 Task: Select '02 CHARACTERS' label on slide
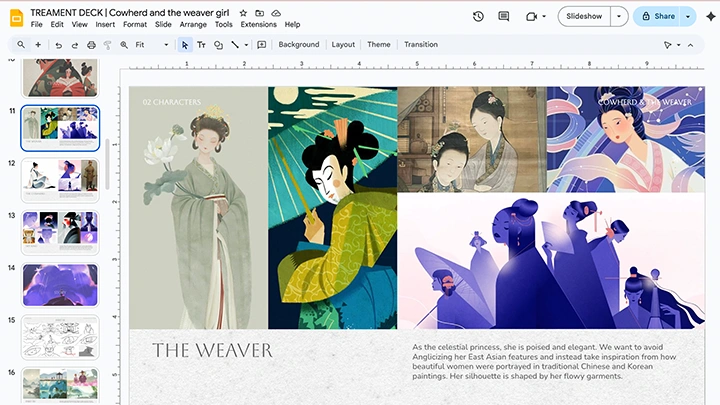172,102
